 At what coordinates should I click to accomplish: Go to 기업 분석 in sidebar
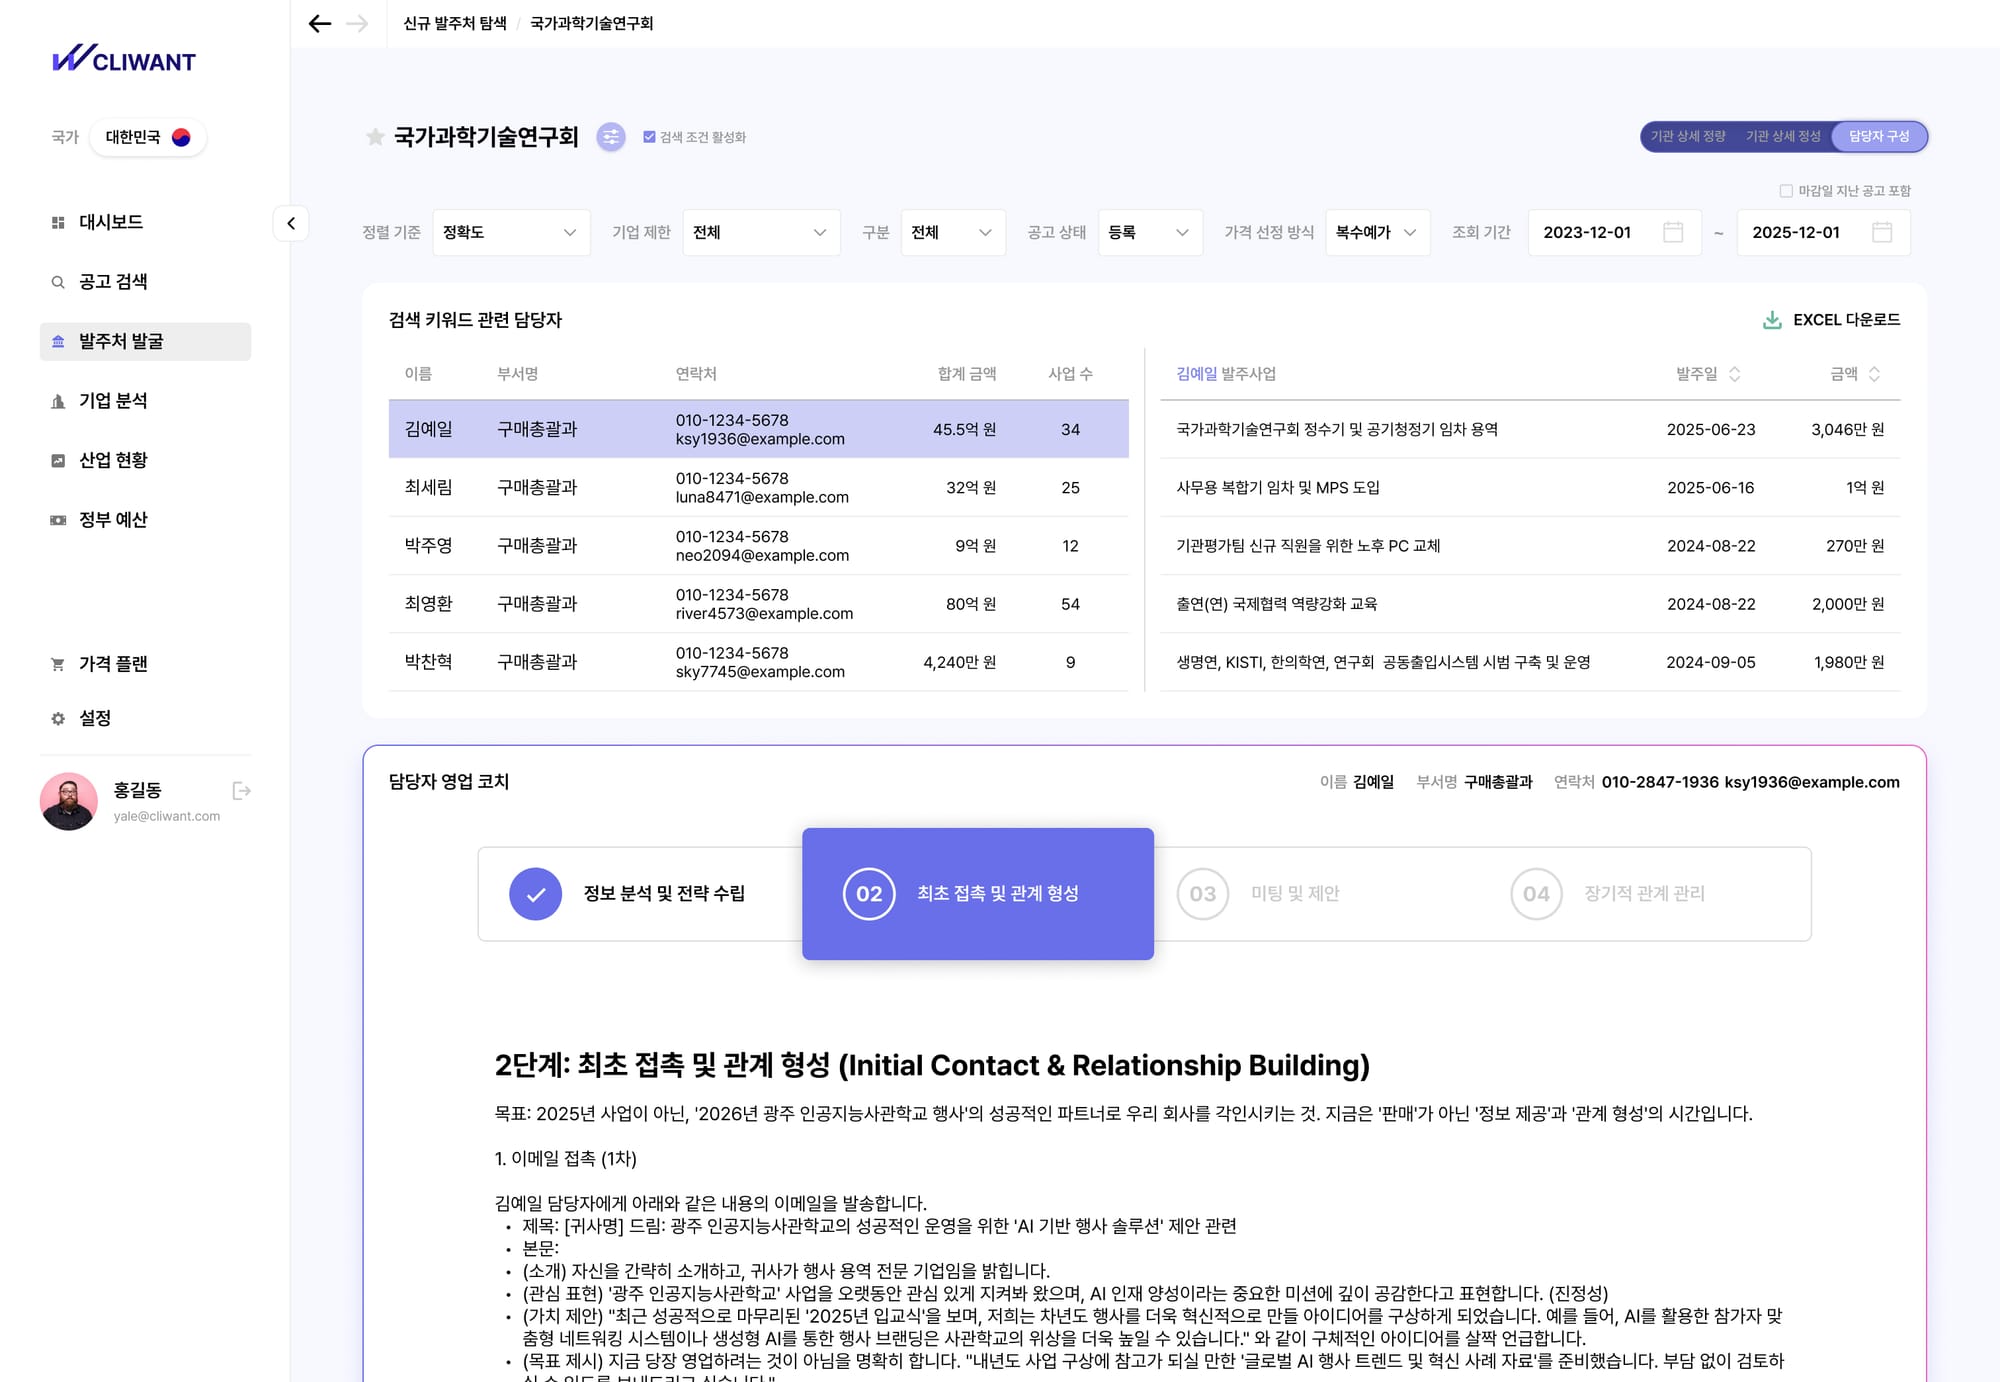113,401
